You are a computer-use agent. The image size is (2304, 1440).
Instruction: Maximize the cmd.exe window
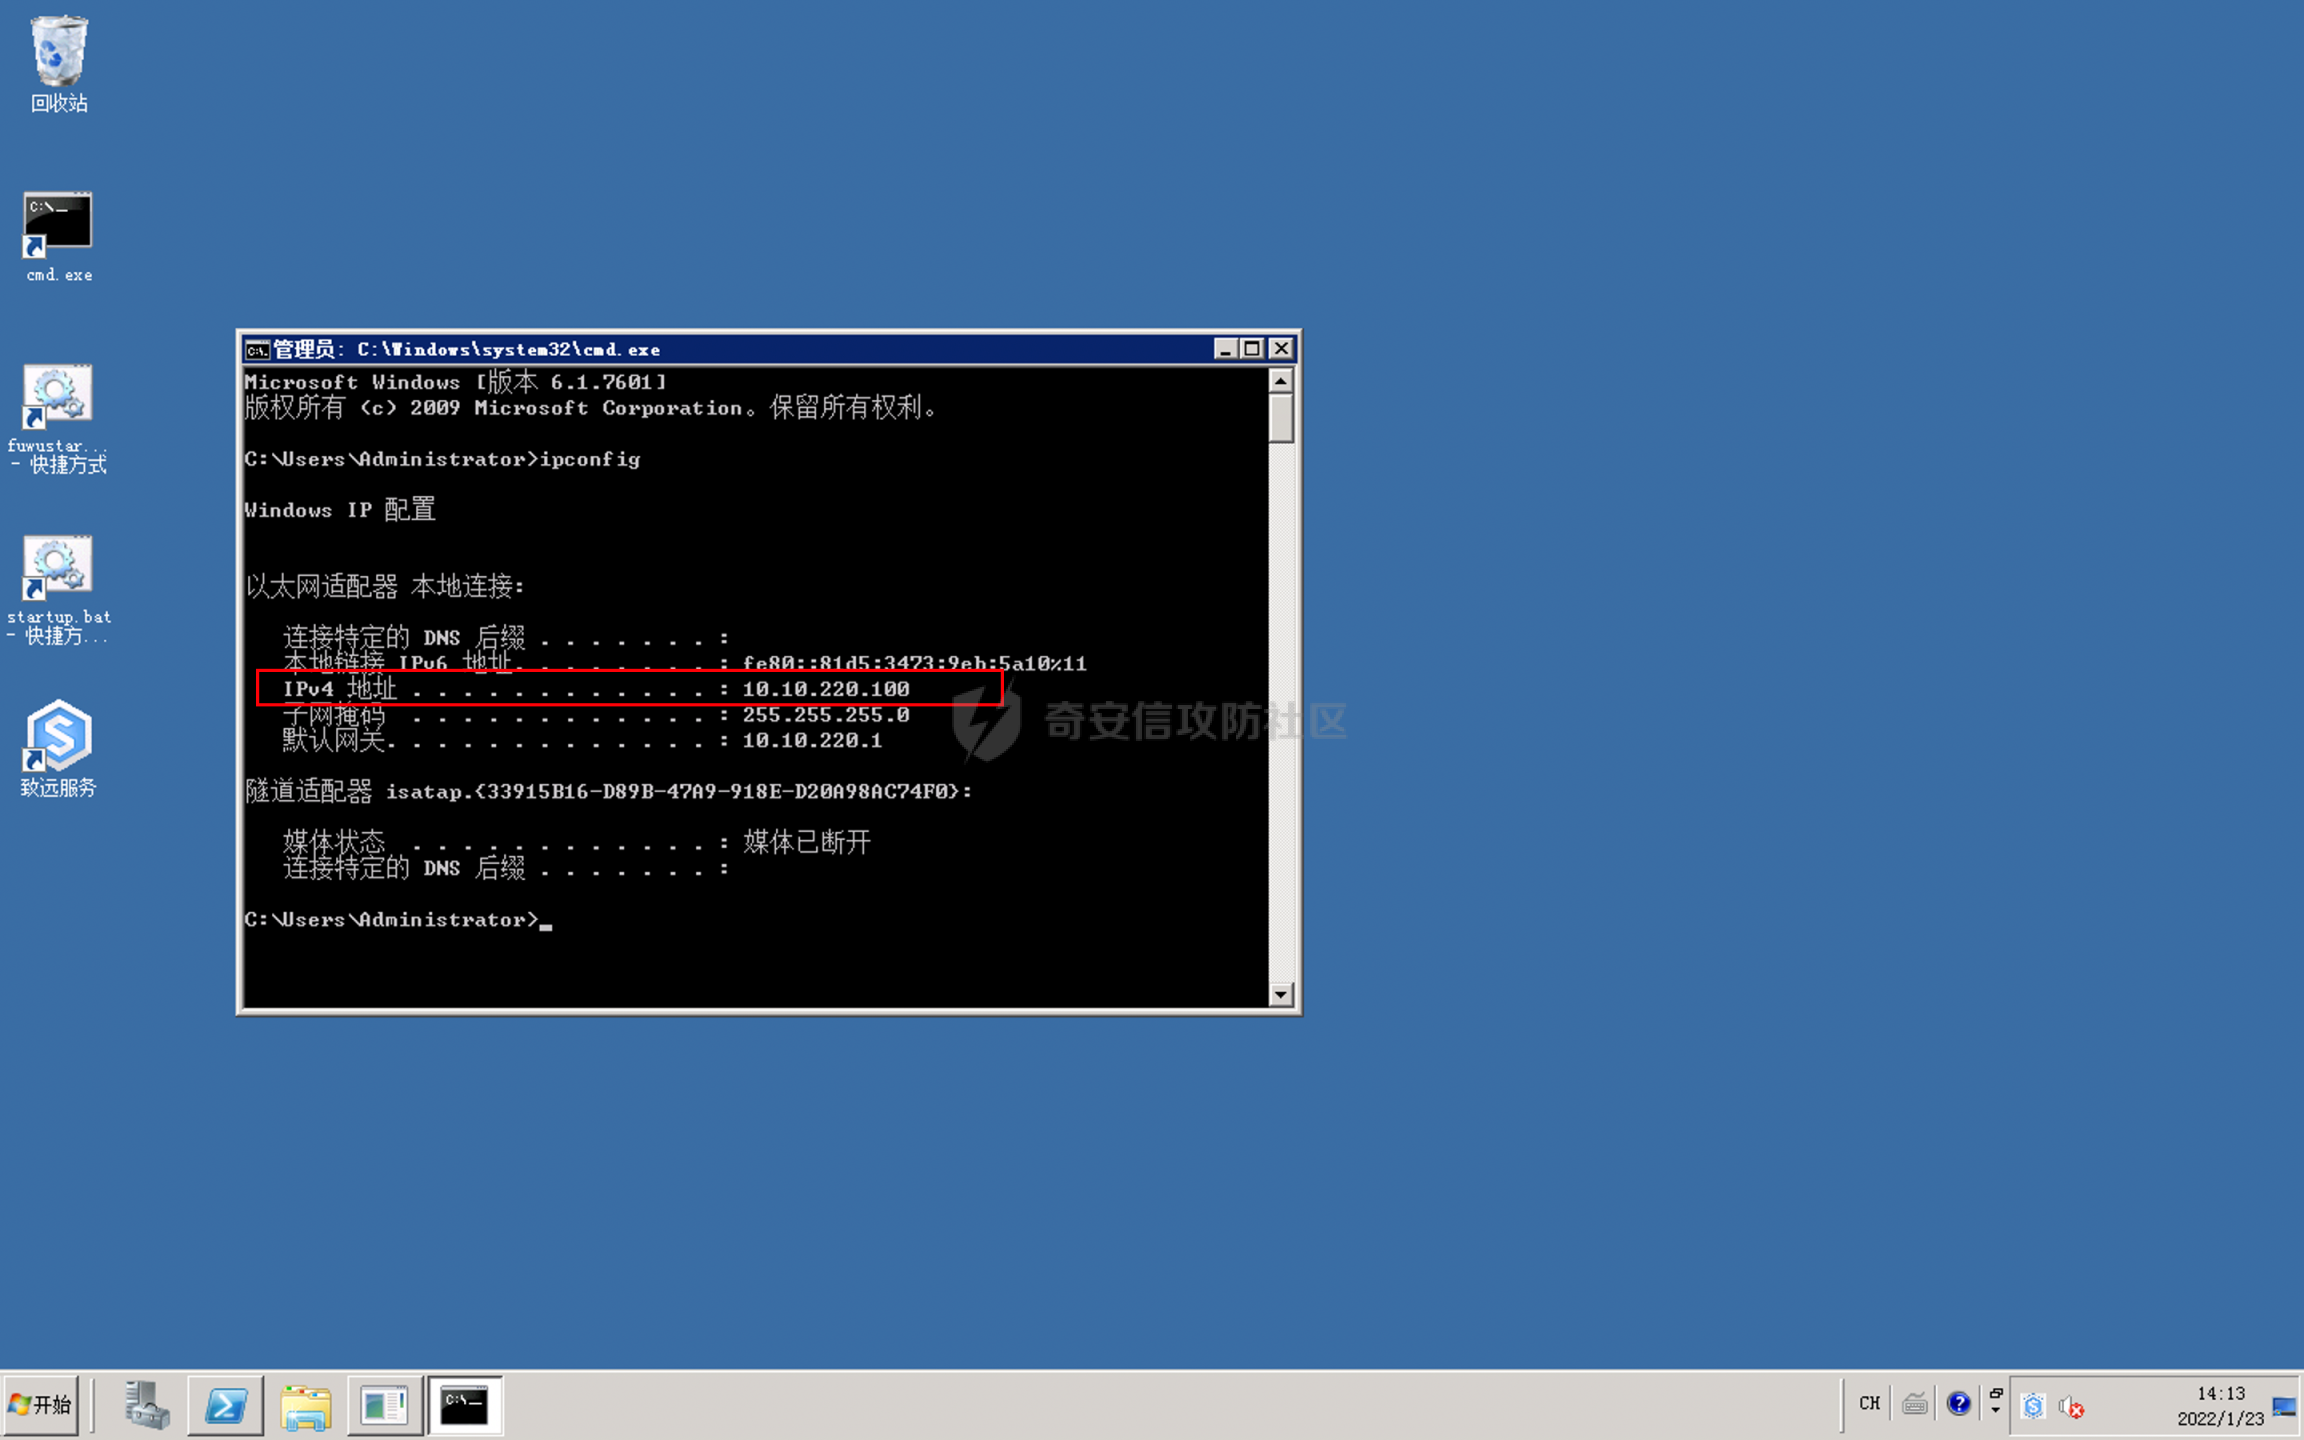pos(1252,348)
